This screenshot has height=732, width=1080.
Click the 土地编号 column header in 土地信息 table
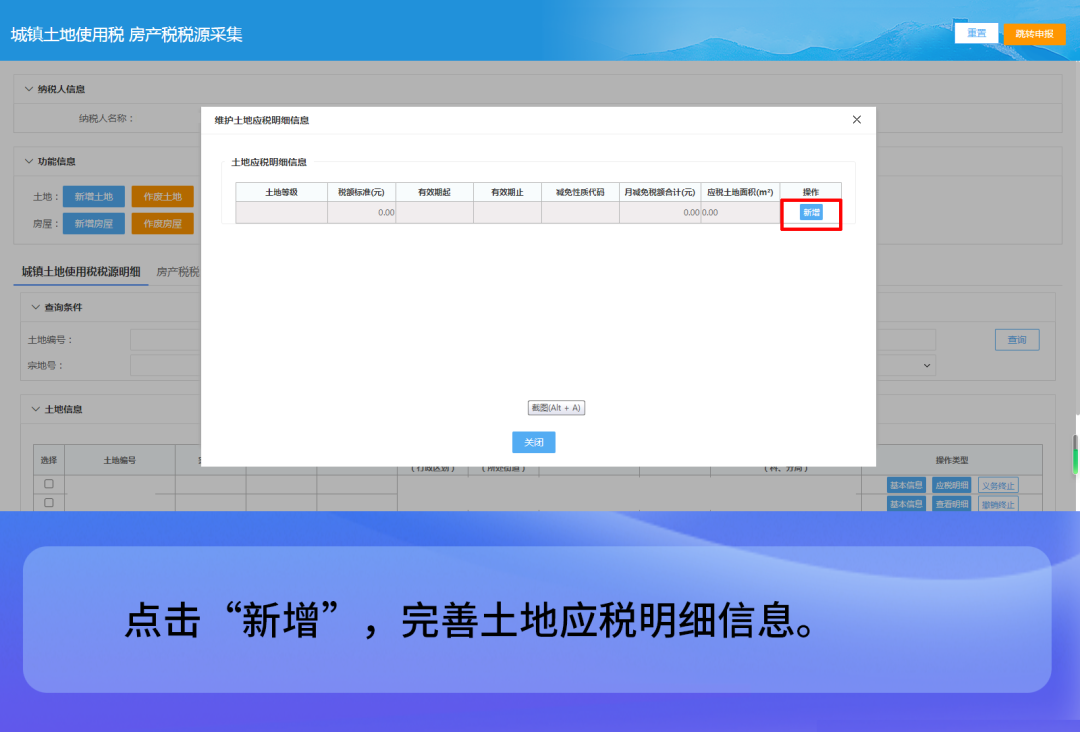(119, 460)
